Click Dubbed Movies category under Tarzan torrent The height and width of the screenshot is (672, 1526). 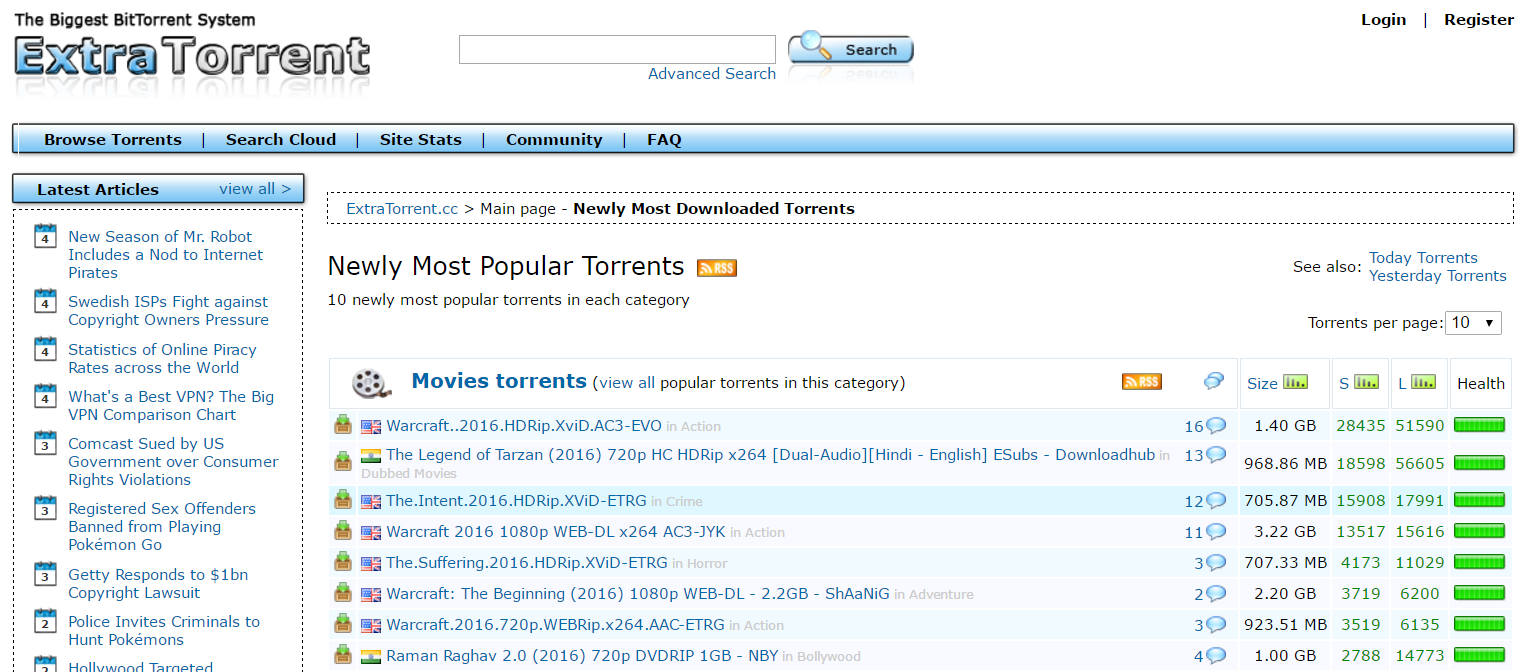tap(409, 474)
